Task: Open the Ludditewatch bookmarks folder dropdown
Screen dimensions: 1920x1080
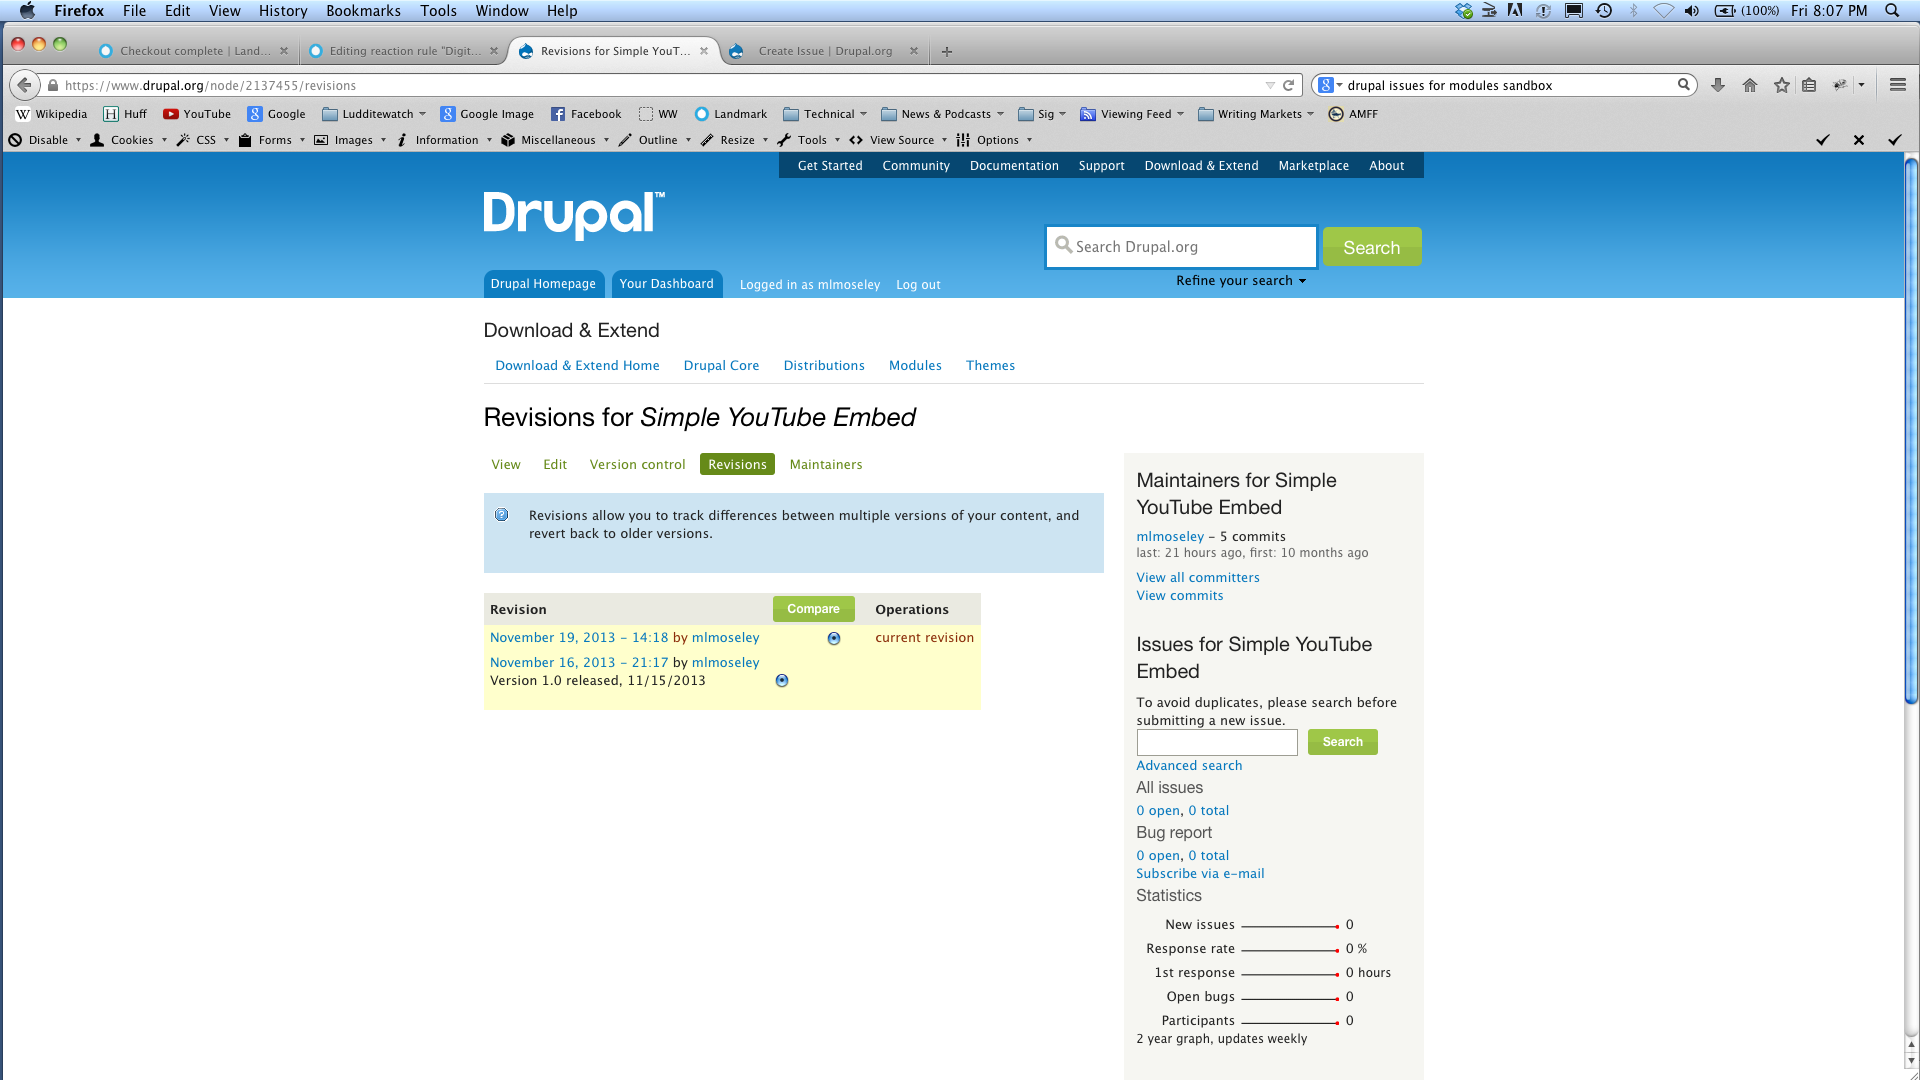Action: tap(374, 113)
